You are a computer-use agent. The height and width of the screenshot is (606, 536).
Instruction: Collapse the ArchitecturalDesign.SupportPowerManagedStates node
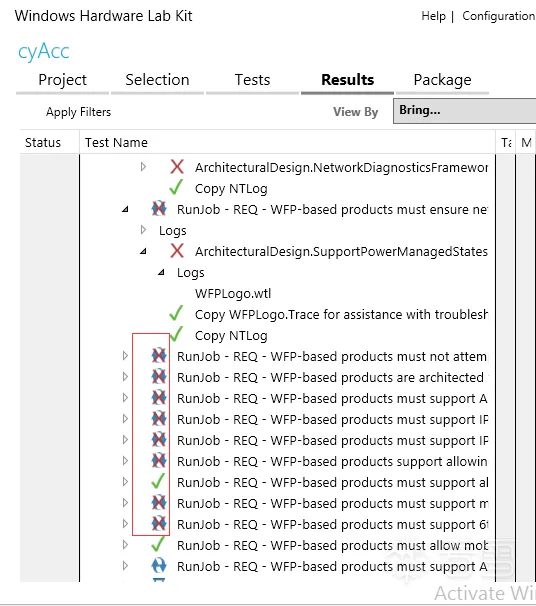coord(143,251)
